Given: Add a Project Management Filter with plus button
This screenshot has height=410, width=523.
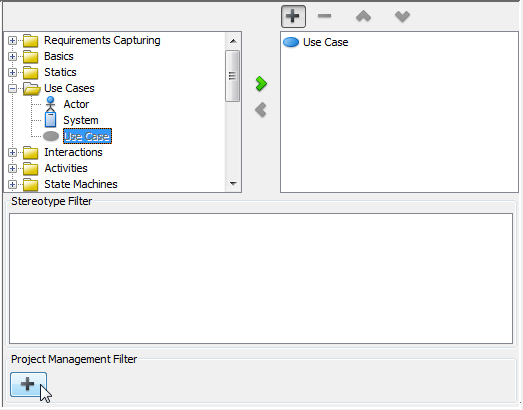Looking at the screenshot, I should 28,384.
